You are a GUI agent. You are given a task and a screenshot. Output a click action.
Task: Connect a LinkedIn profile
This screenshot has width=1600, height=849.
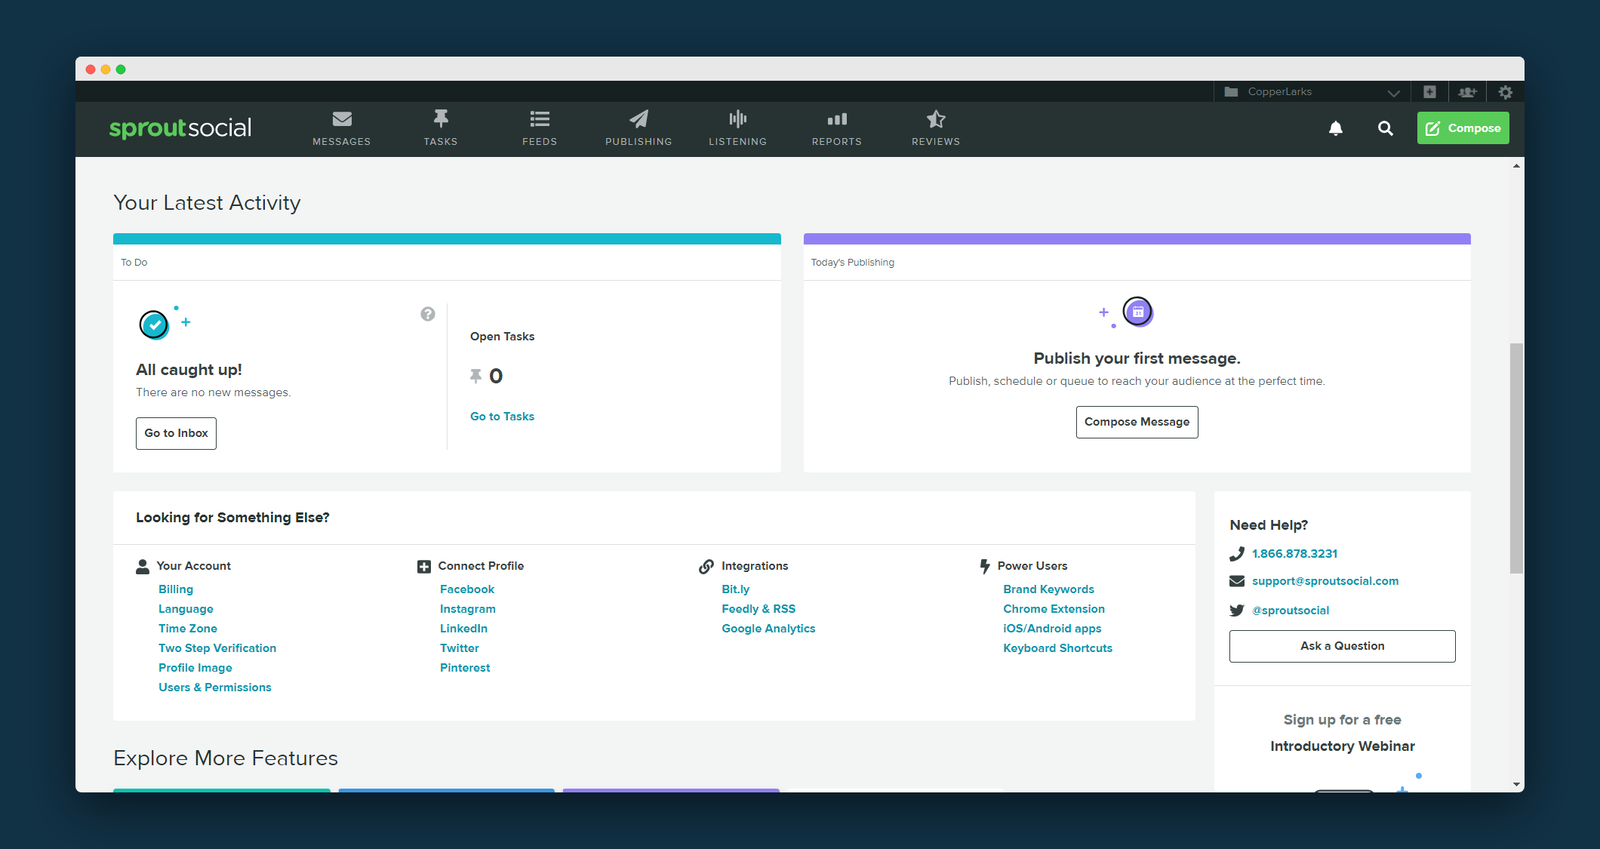coord(464,629)
